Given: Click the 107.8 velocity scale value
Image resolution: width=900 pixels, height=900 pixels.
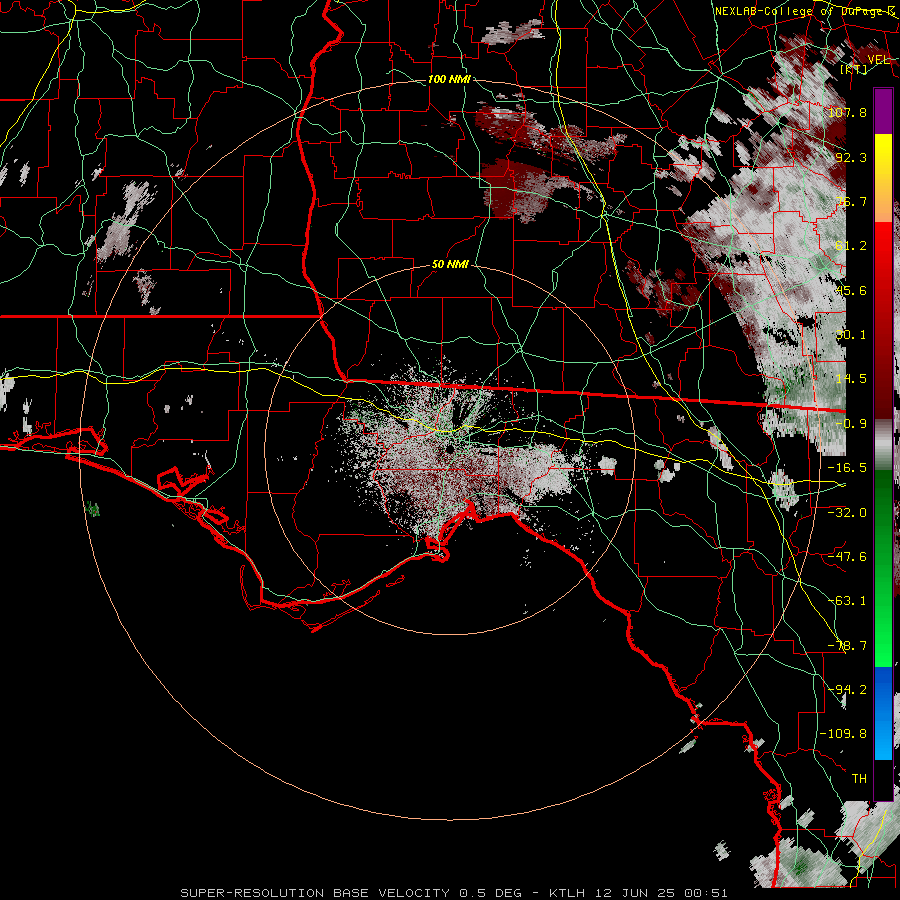Looking at the screenshot, I should [847, 112].
